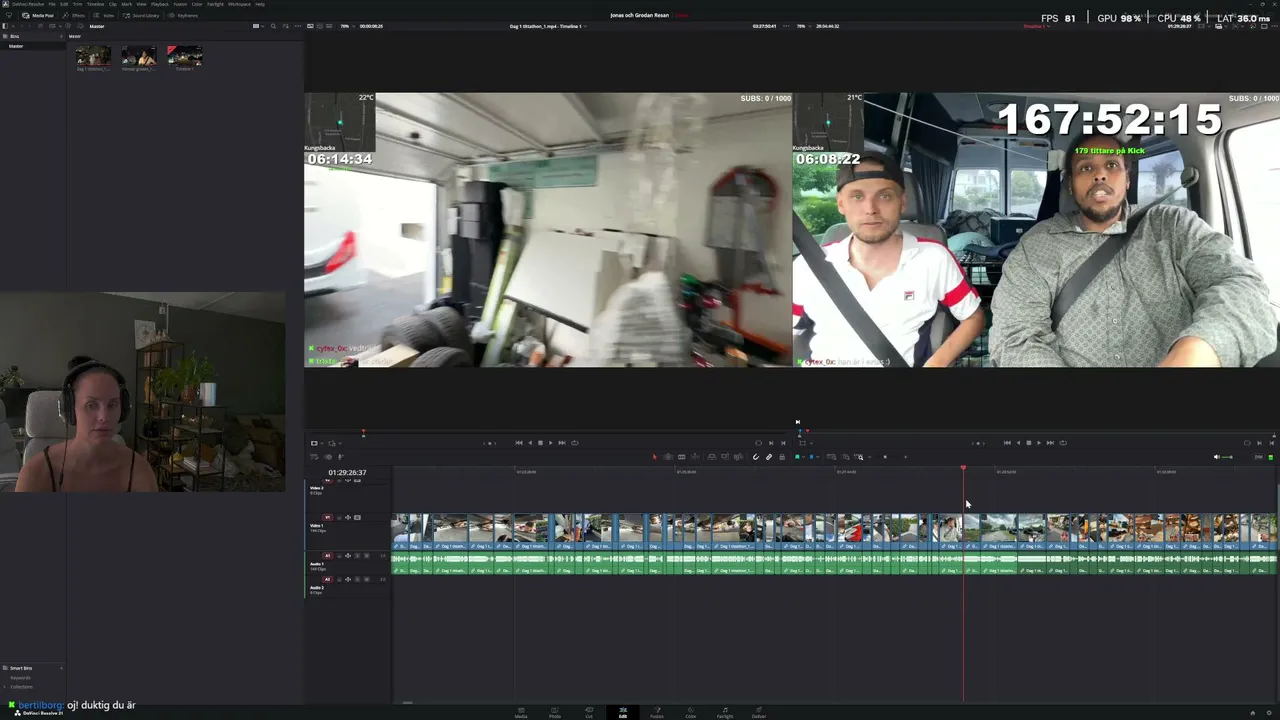Screen dimensions: 1280x720
Task: Choose the Selection Mode arrow tool
Action: (x=655, y=457)
